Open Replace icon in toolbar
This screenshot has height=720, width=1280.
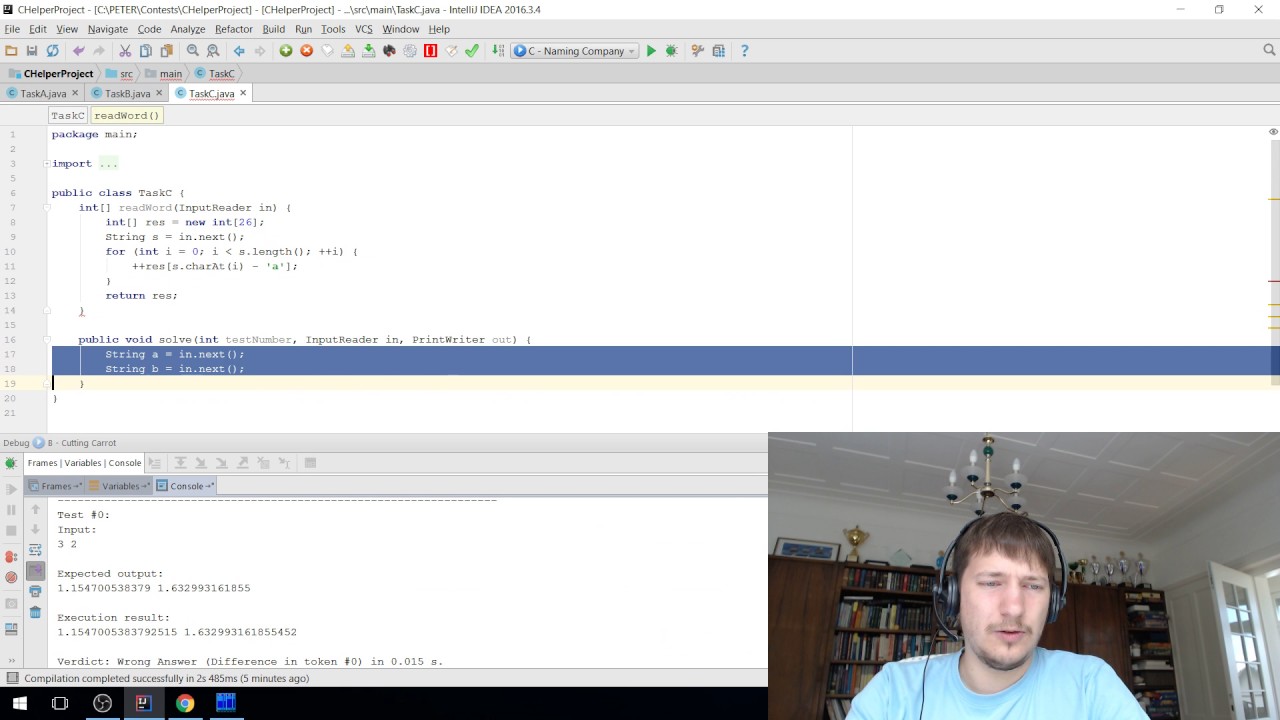(213, 51)
